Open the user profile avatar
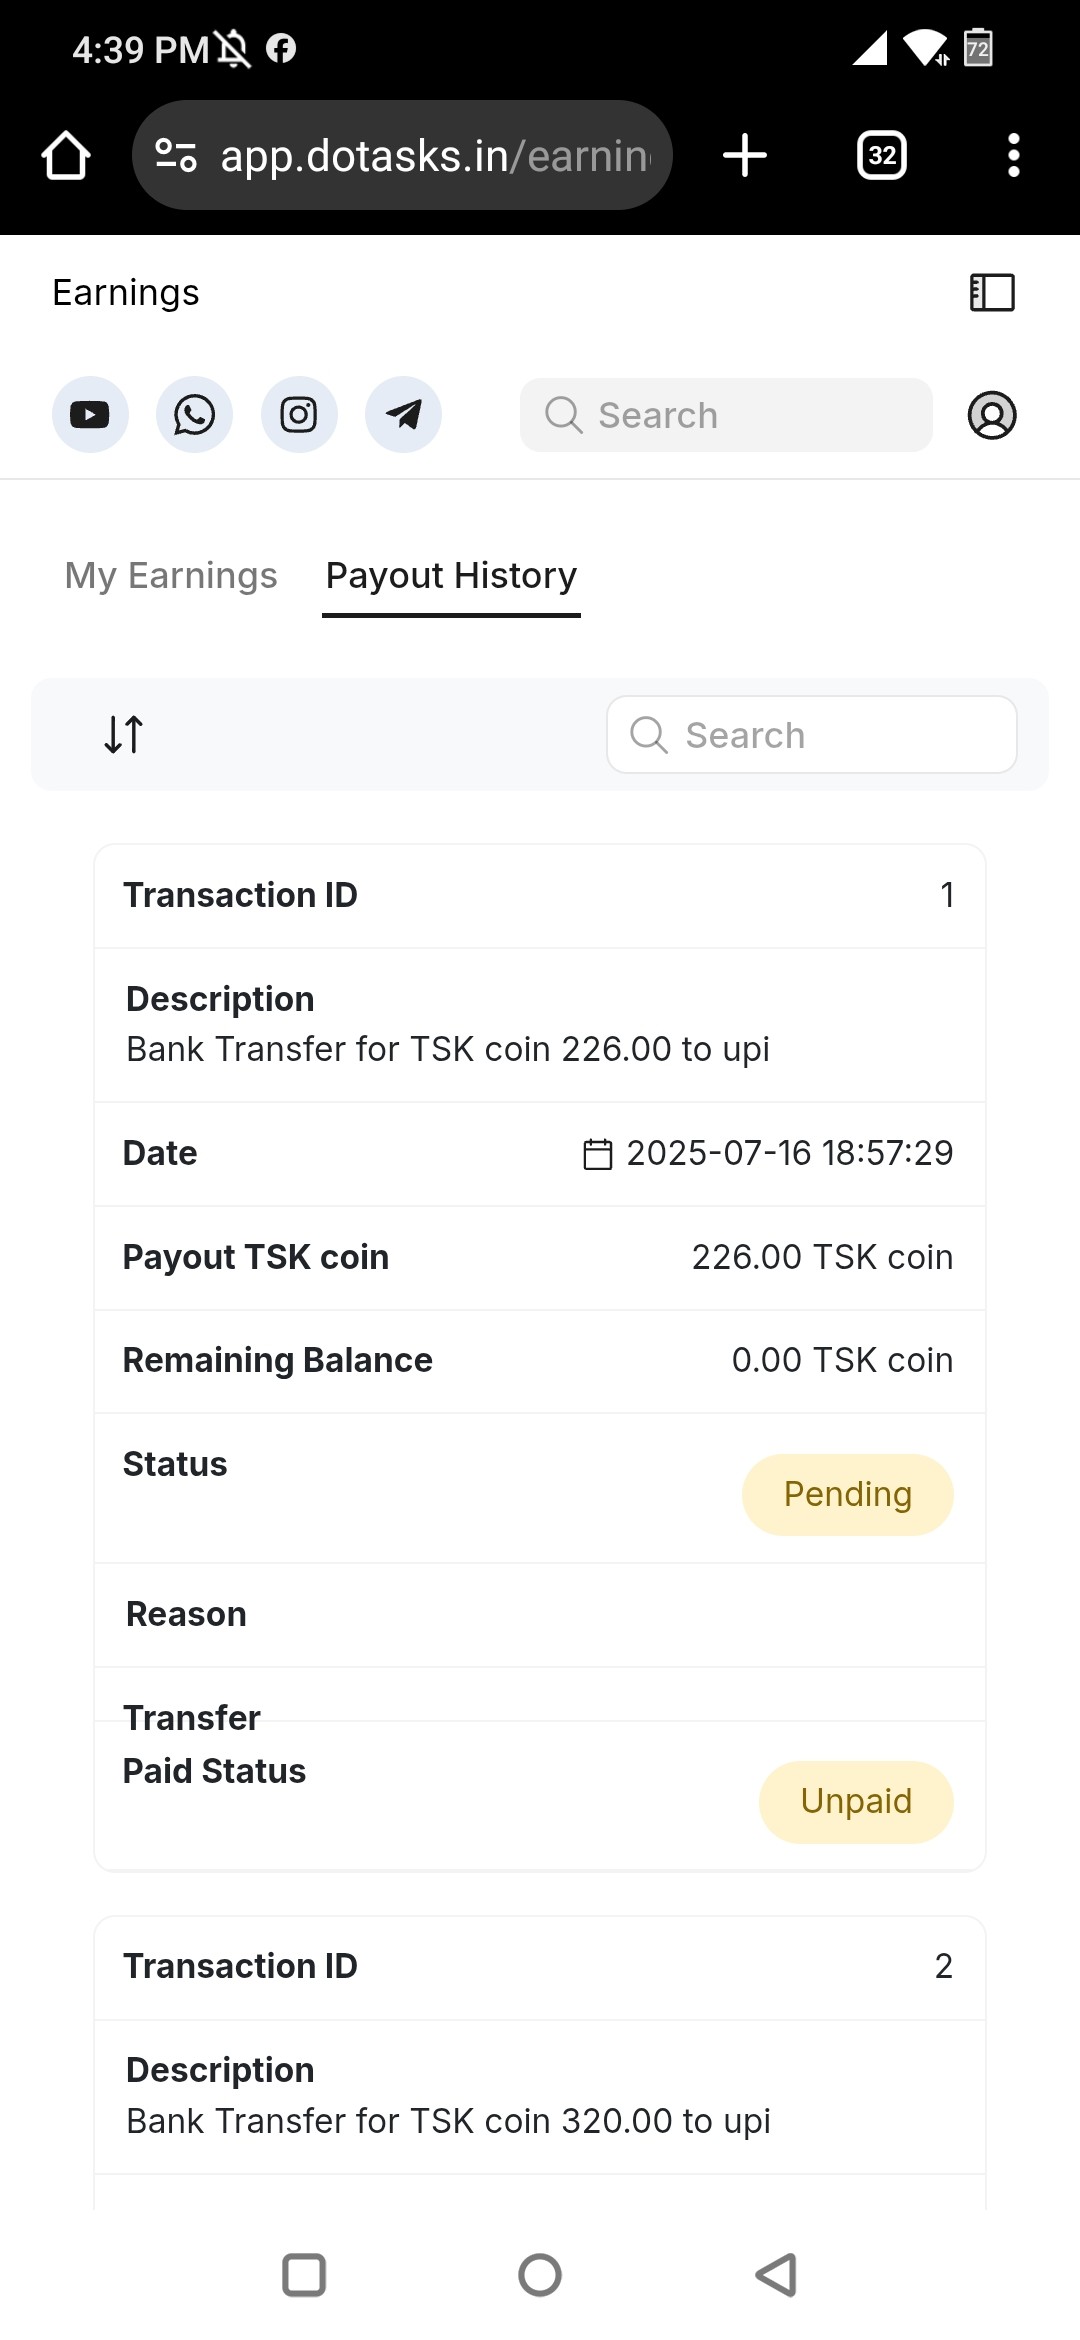 pos(992,415)
